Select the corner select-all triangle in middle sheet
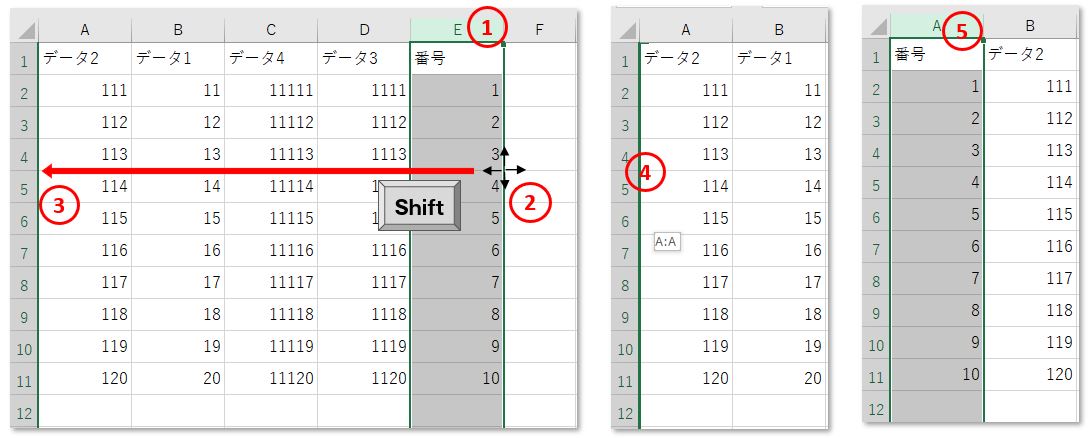 tap(627, 30)
